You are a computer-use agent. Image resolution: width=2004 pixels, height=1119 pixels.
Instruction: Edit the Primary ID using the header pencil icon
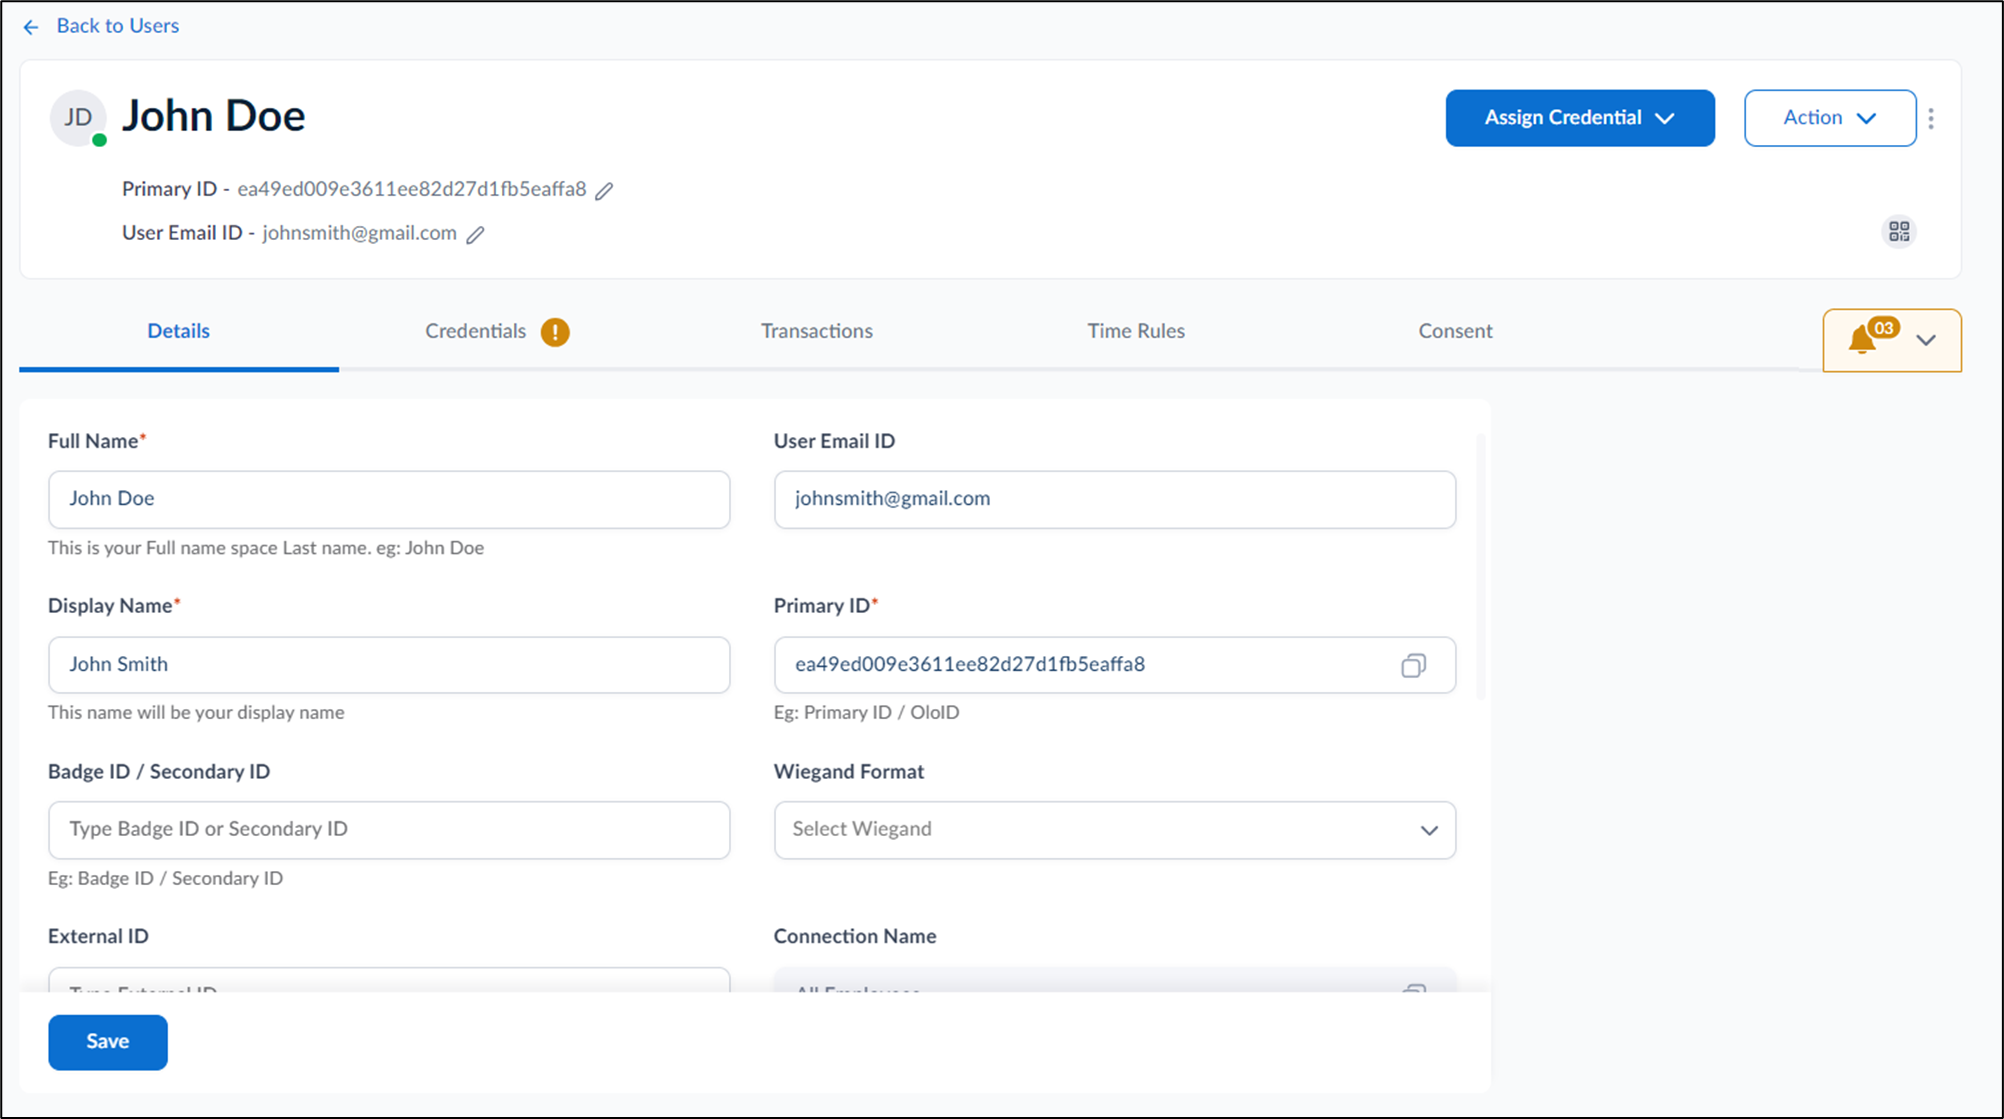604,191
